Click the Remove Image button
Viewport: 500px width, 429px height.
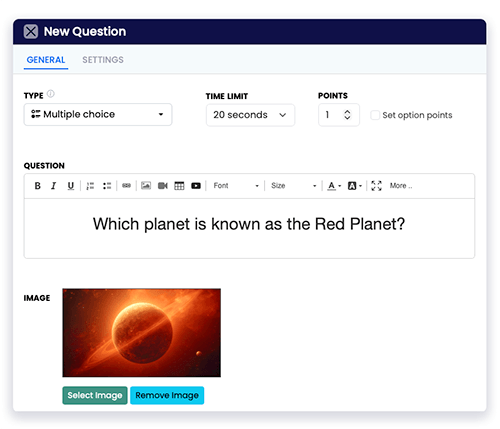167,395
